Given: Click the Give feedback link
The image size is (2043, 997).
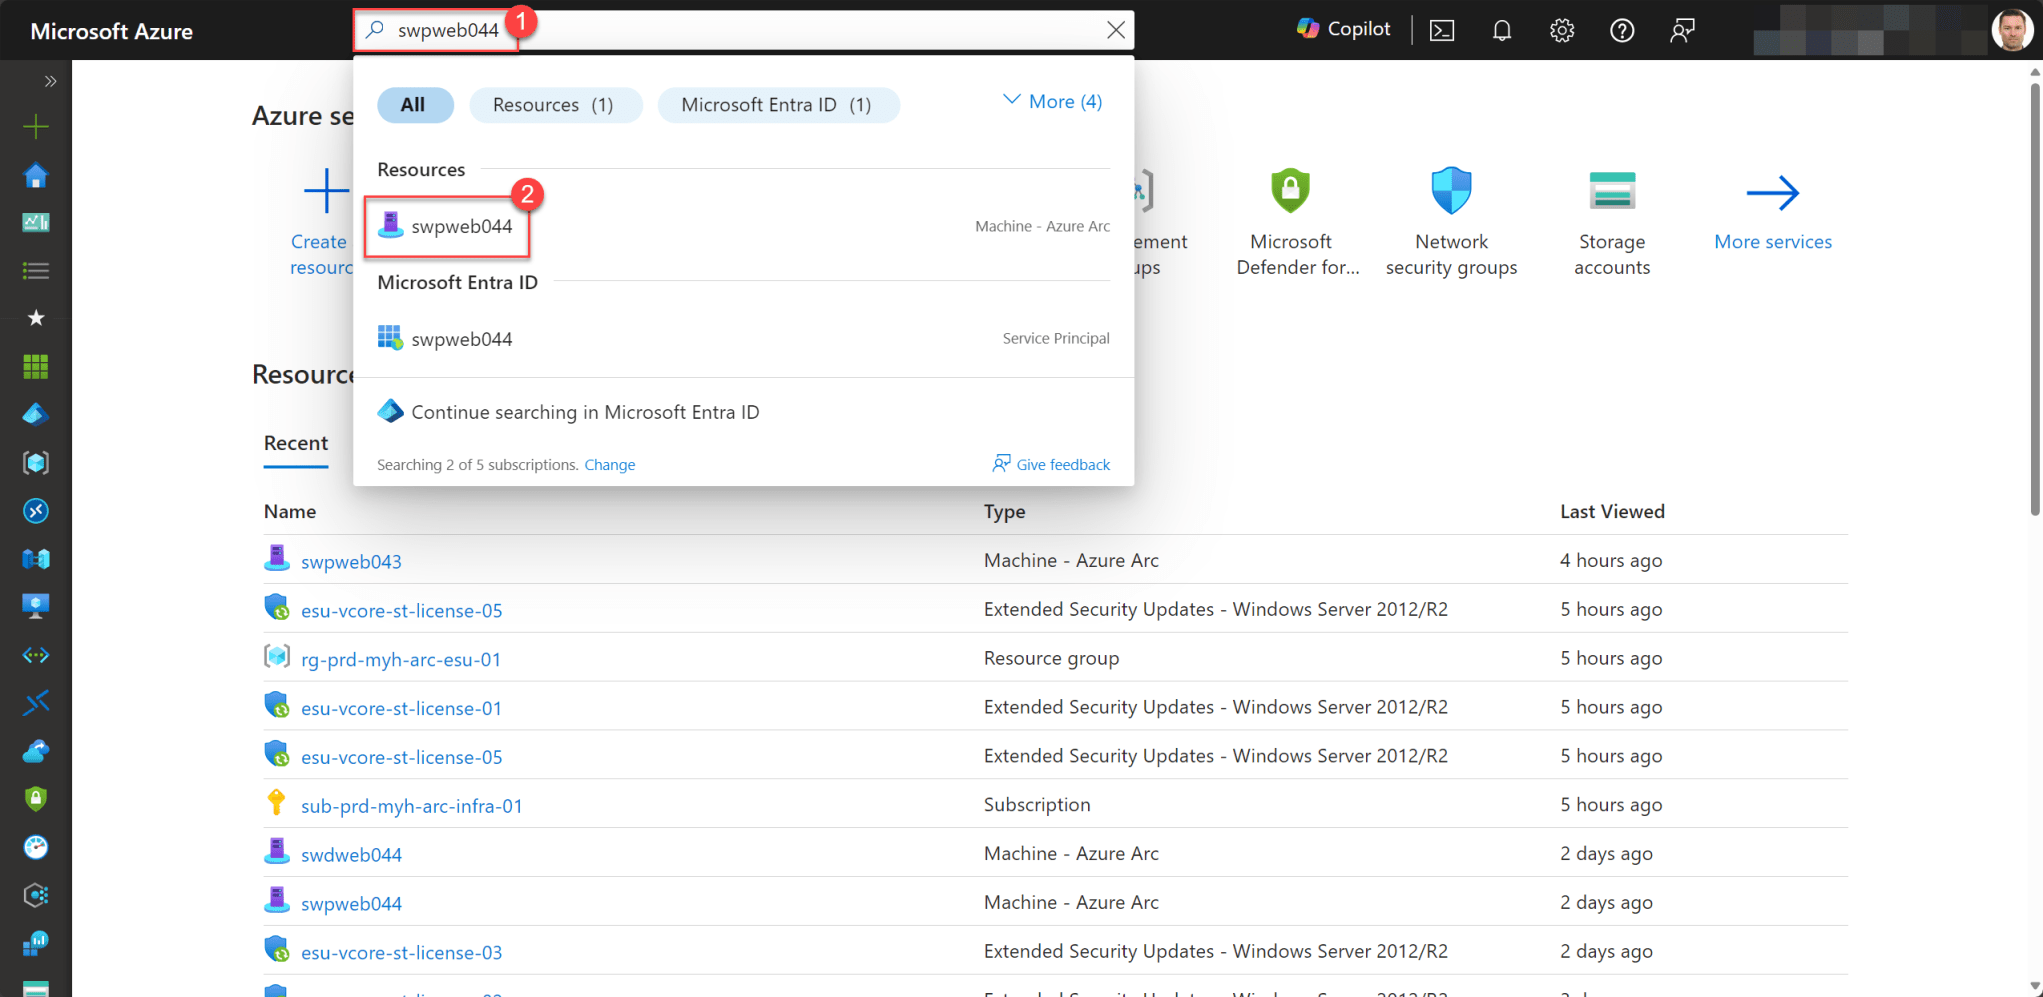Looking at the screenshot, I should coord(1051,464).
